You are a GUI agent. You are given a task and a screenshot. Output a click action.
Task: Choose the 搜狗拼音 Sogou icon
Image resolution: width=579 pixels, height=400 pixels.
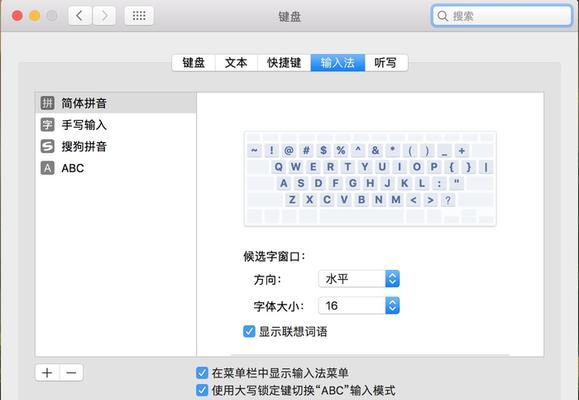click(x=47, y=146)
